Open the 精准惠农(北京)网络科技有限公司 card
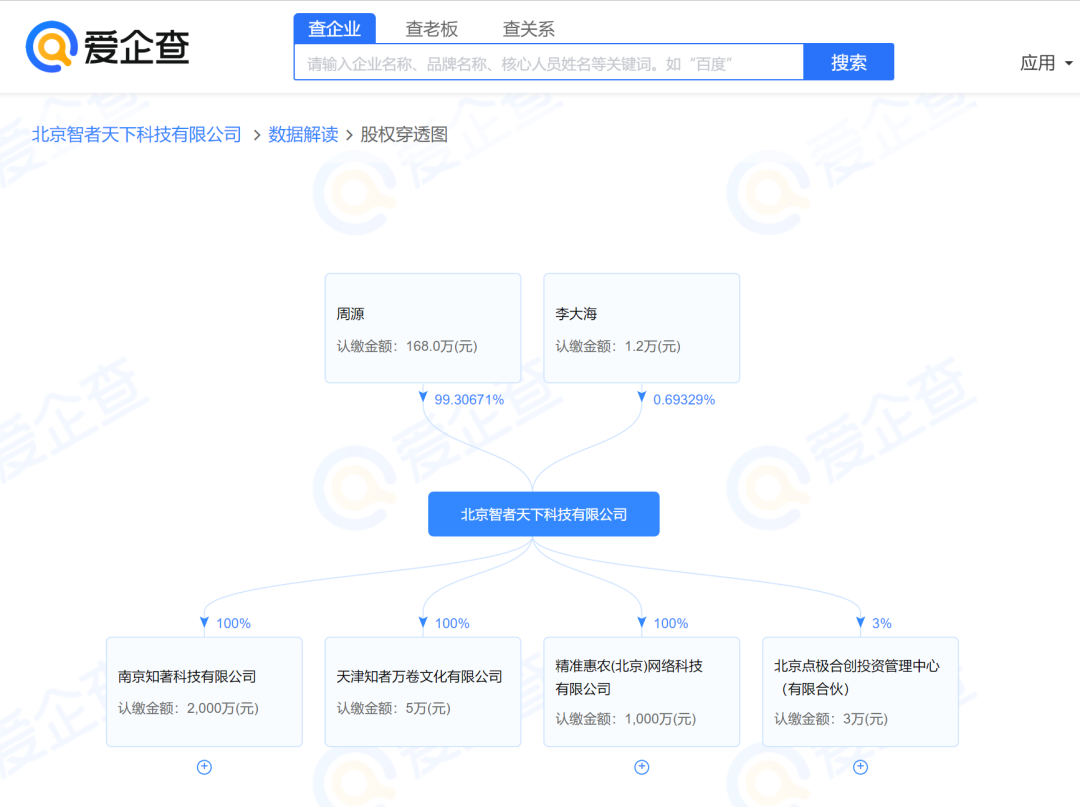 coord(641,691)
